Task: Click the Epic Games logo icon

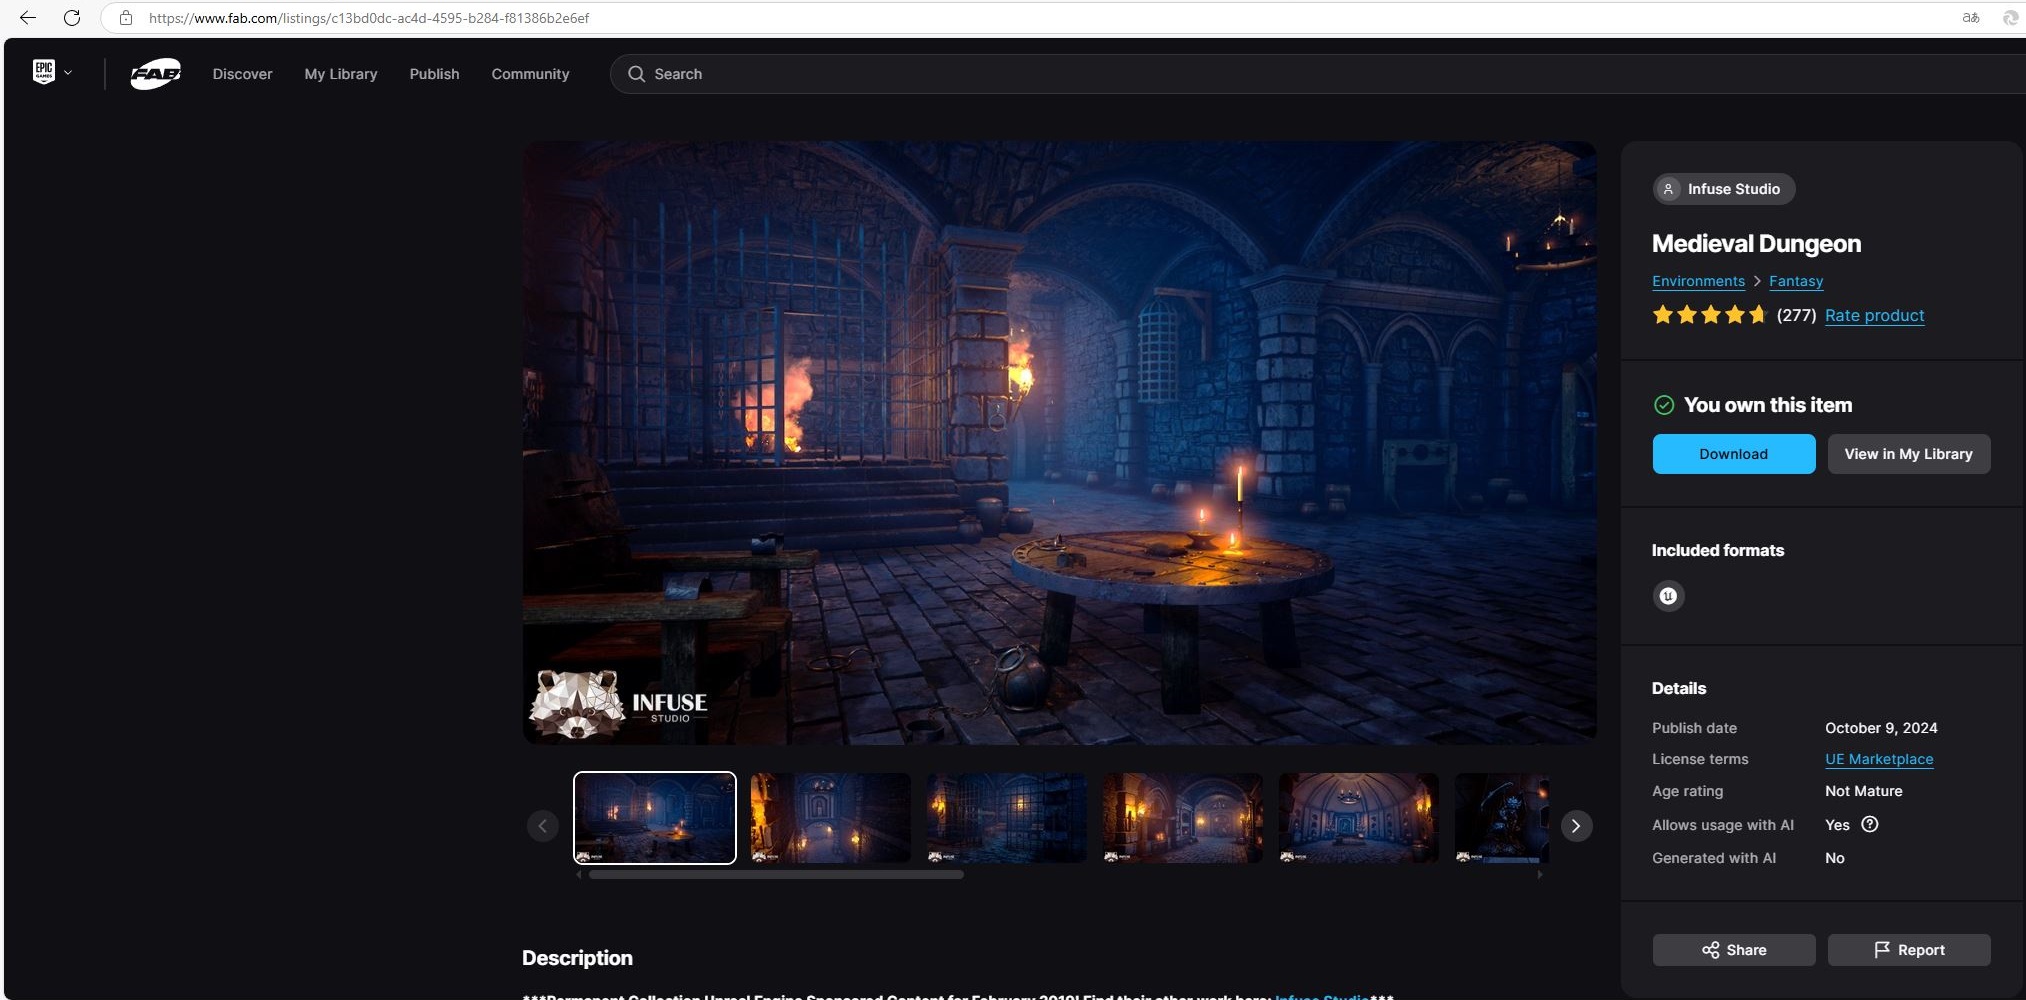Action: pyautogui.click(x=43, y=72)
